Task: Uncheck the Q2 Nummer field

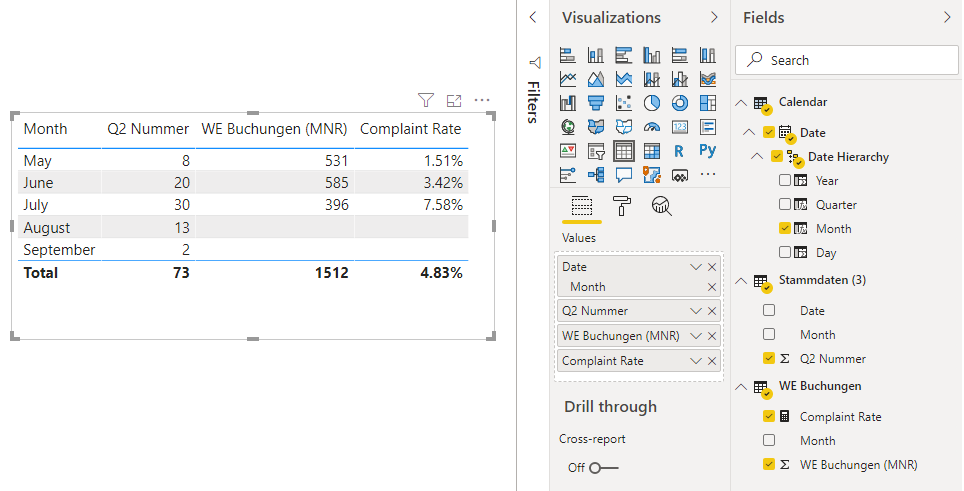Action: click(x=768, y=358)
